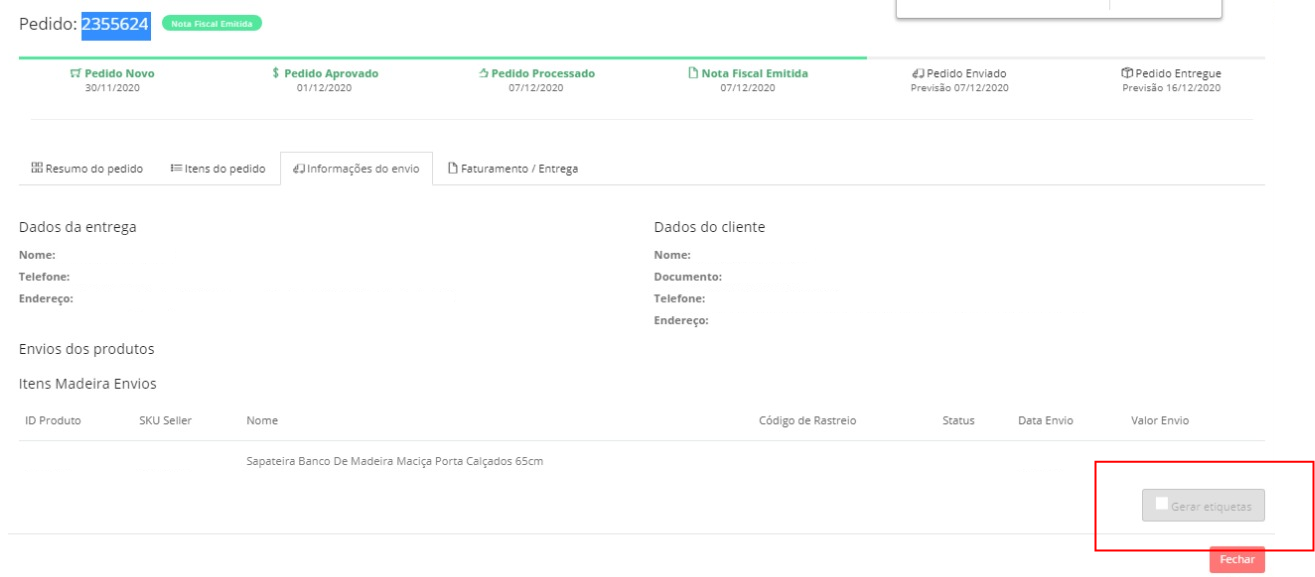
Task: Click the Itens Madeira Envios heading
Action: 87,383
